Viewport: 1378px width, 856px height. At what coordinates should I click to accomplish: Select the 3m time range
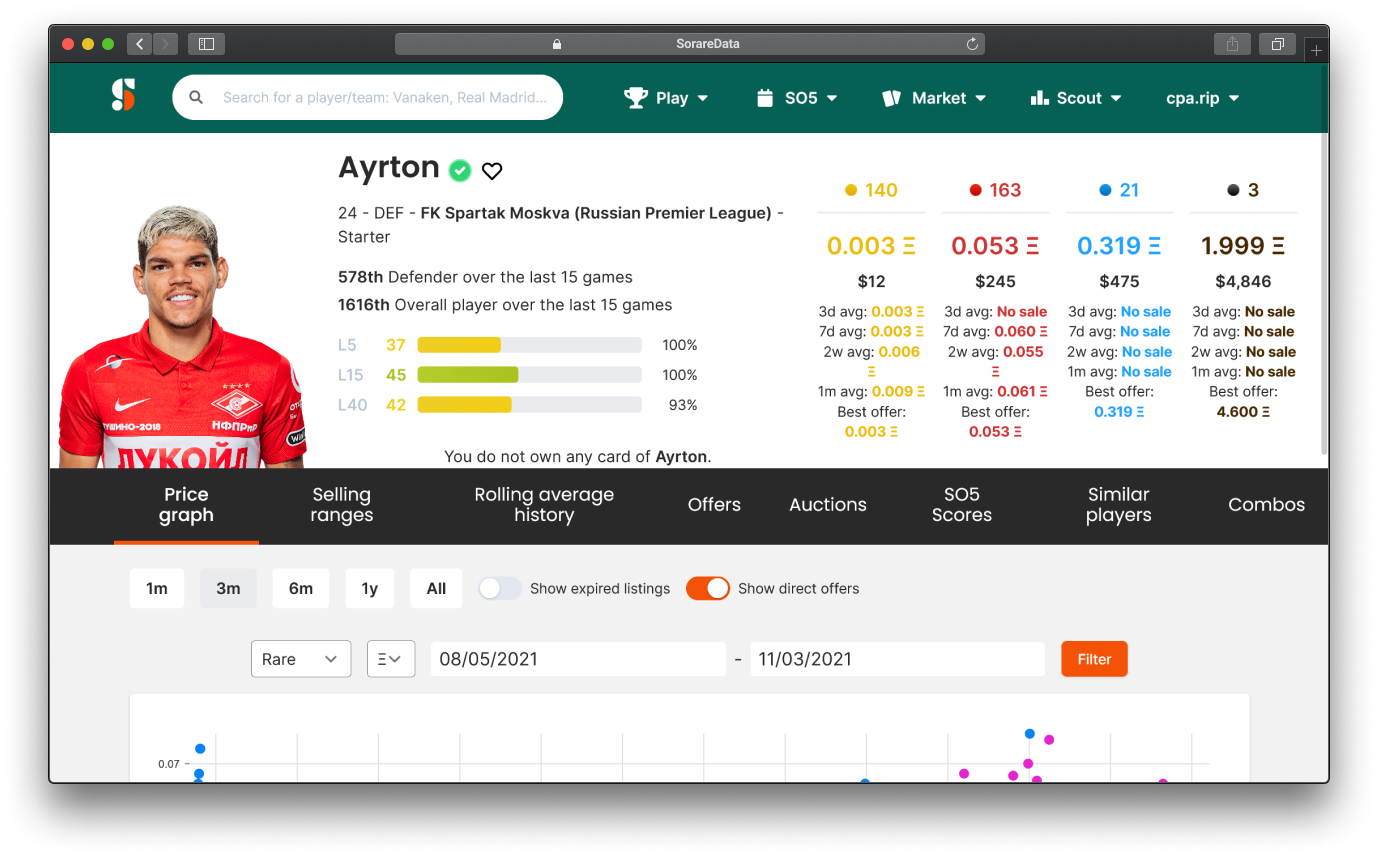228,589
